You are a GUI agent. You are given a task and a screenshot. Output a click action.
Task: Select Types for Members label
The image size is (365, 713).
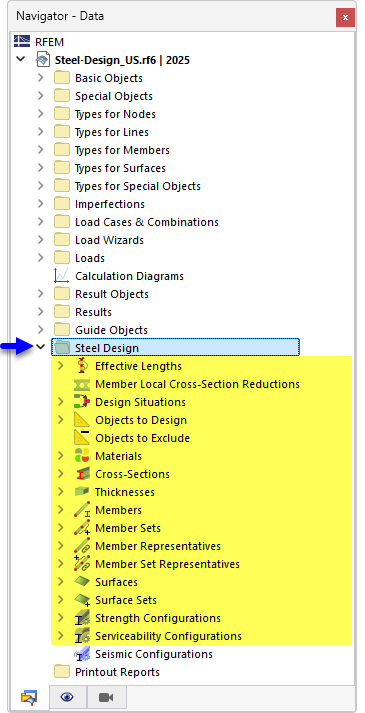(x=122, y=150)
